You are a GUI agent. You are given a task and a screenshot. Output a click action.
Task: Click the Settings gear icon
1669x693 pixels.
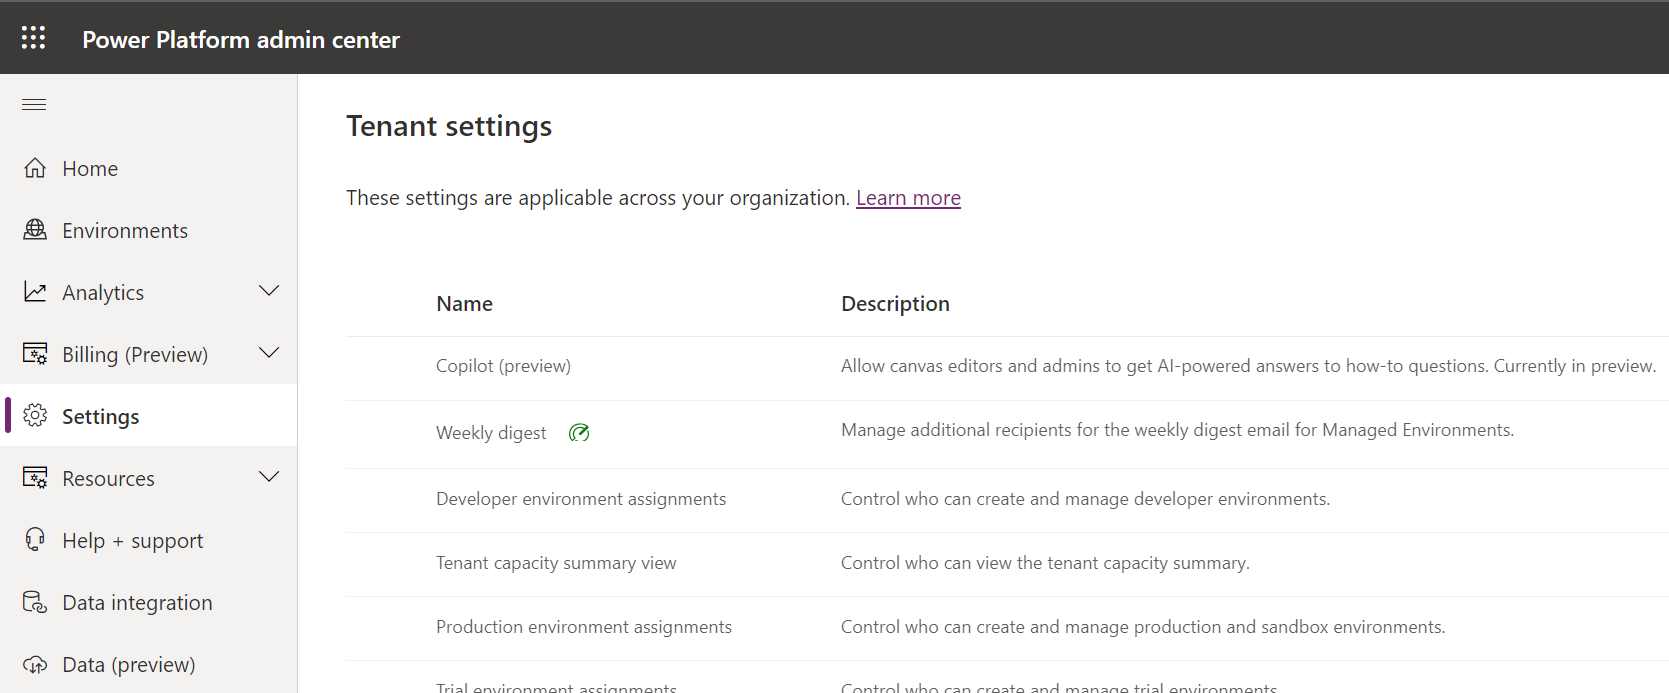tap(35, 416)
